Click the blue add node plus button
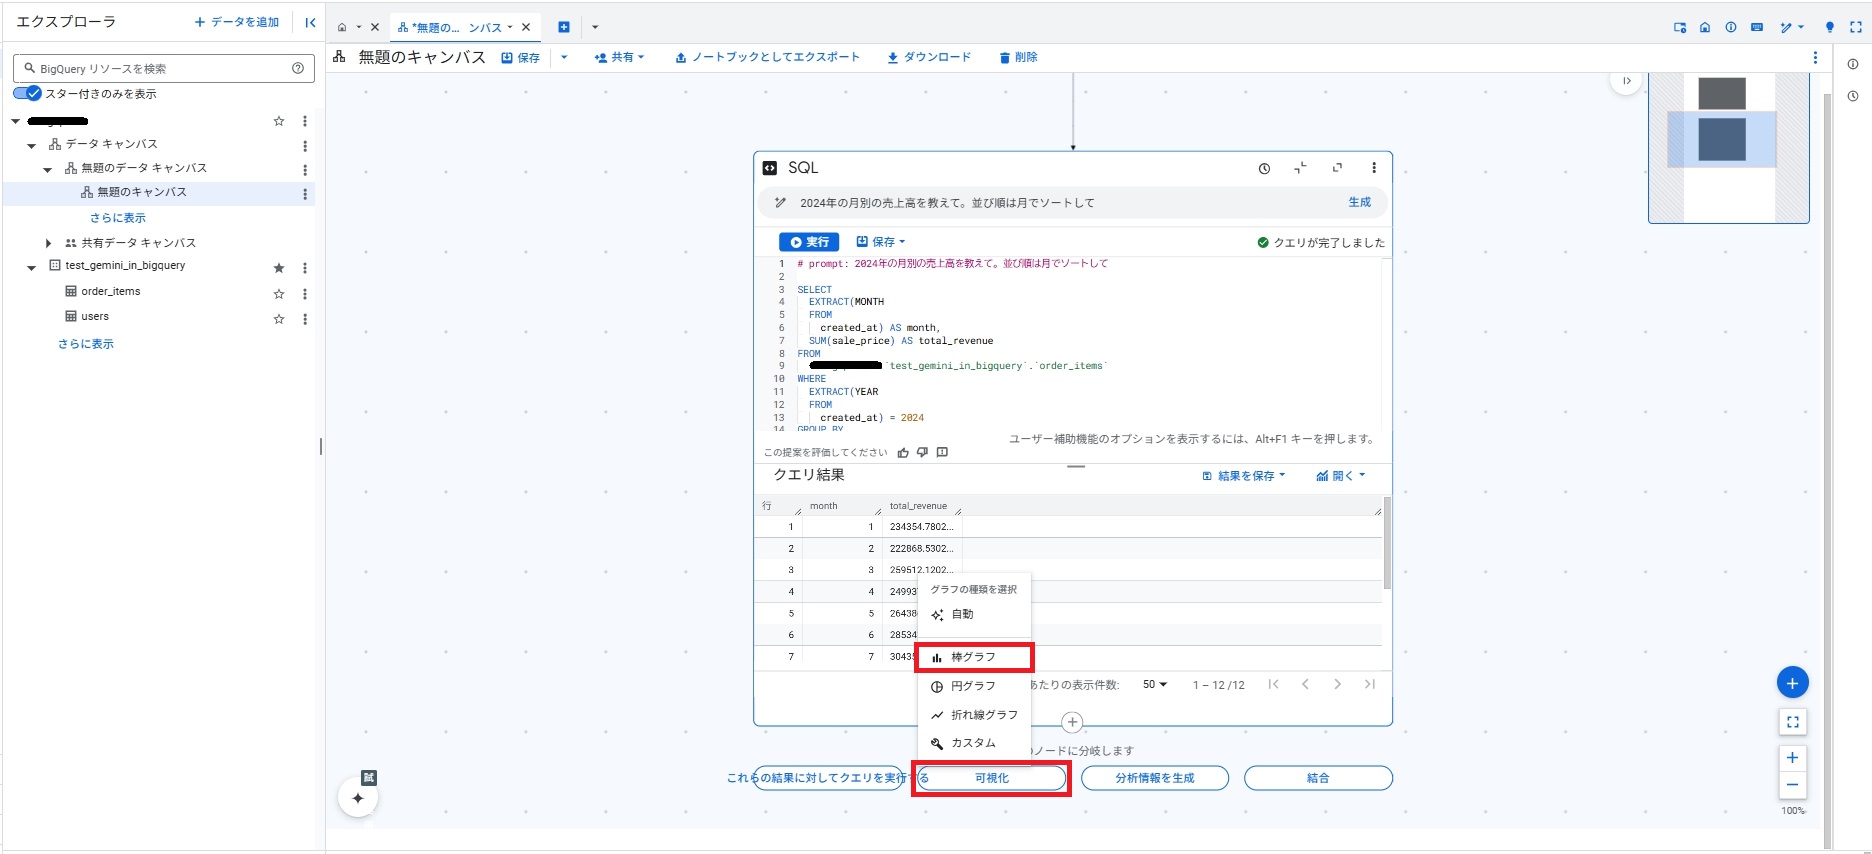 [1792, 683]
